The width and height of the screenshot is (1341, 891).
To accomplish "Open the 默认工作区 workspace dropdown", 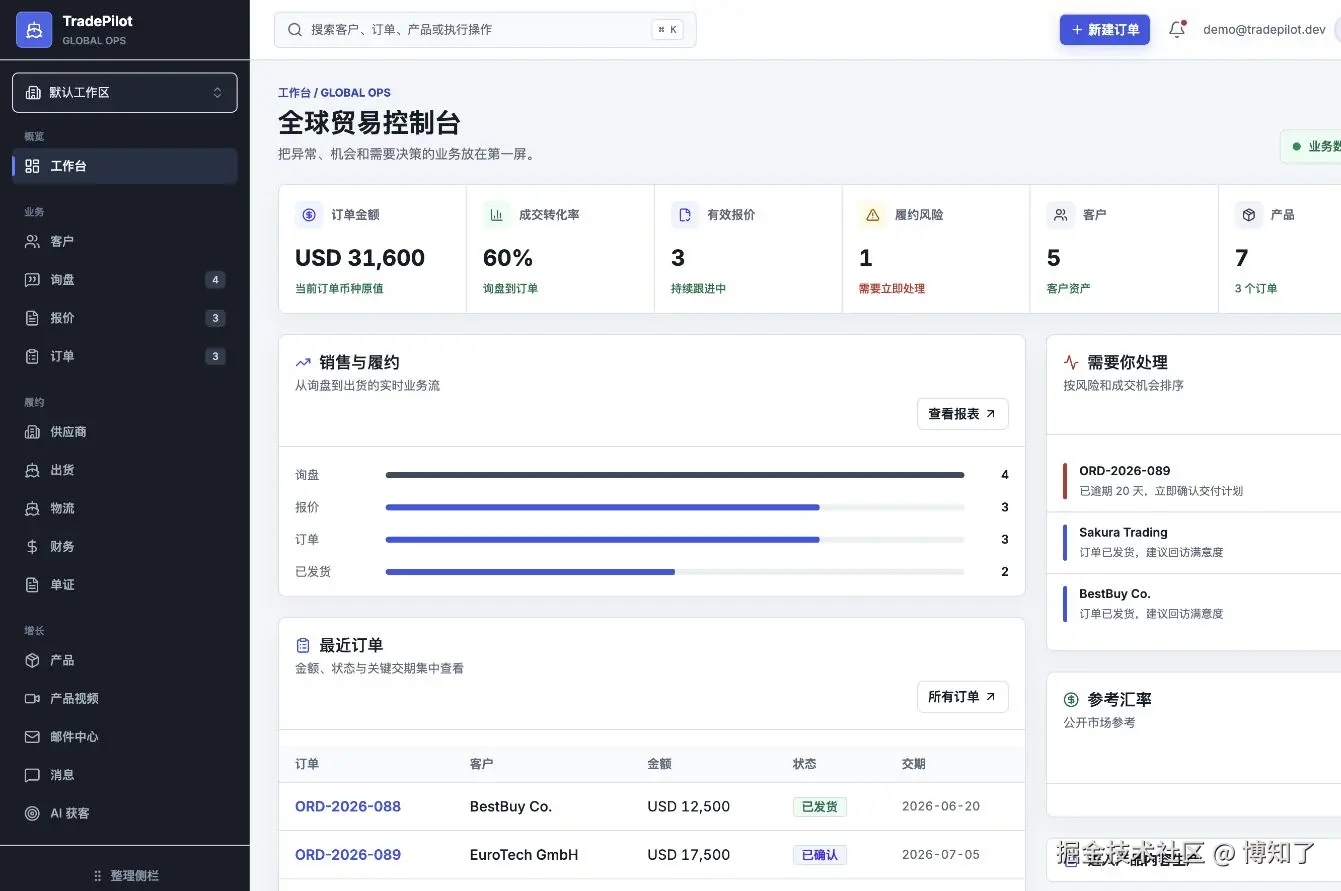I will 125,92.
